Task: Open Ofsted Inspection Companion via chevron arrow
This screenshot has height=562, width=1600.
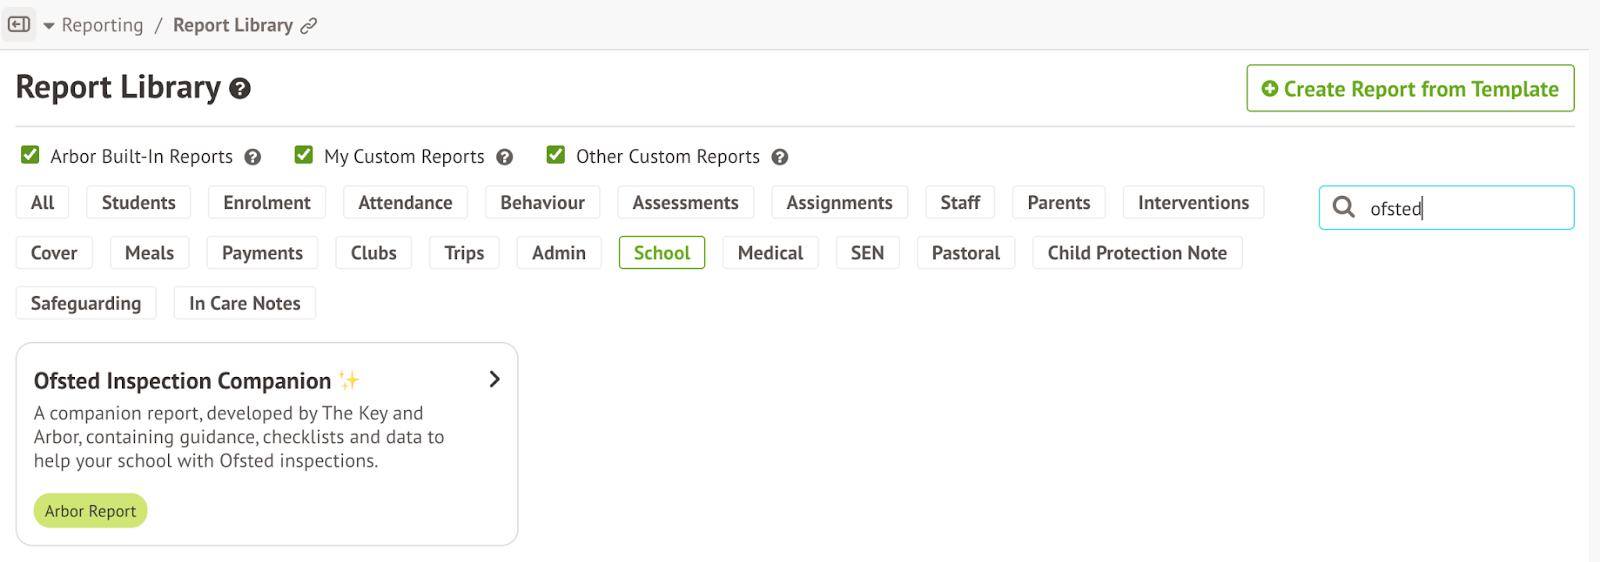Action: pos(494,380)
